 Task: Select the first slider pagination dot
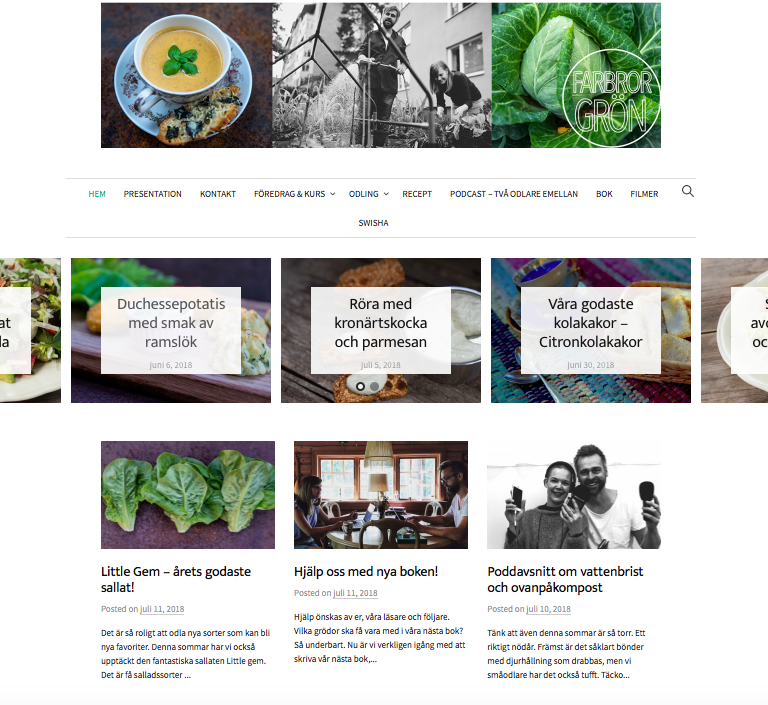pyautogui.click(x=360, y=387)
